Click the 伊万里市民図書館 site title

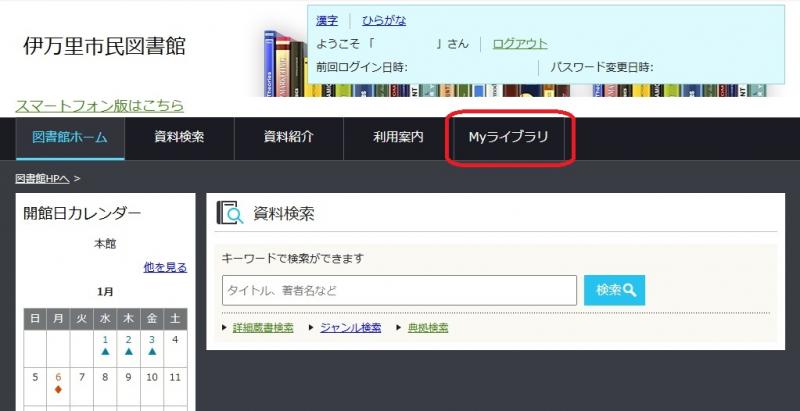pyautogui.click(x=104, y=47)
